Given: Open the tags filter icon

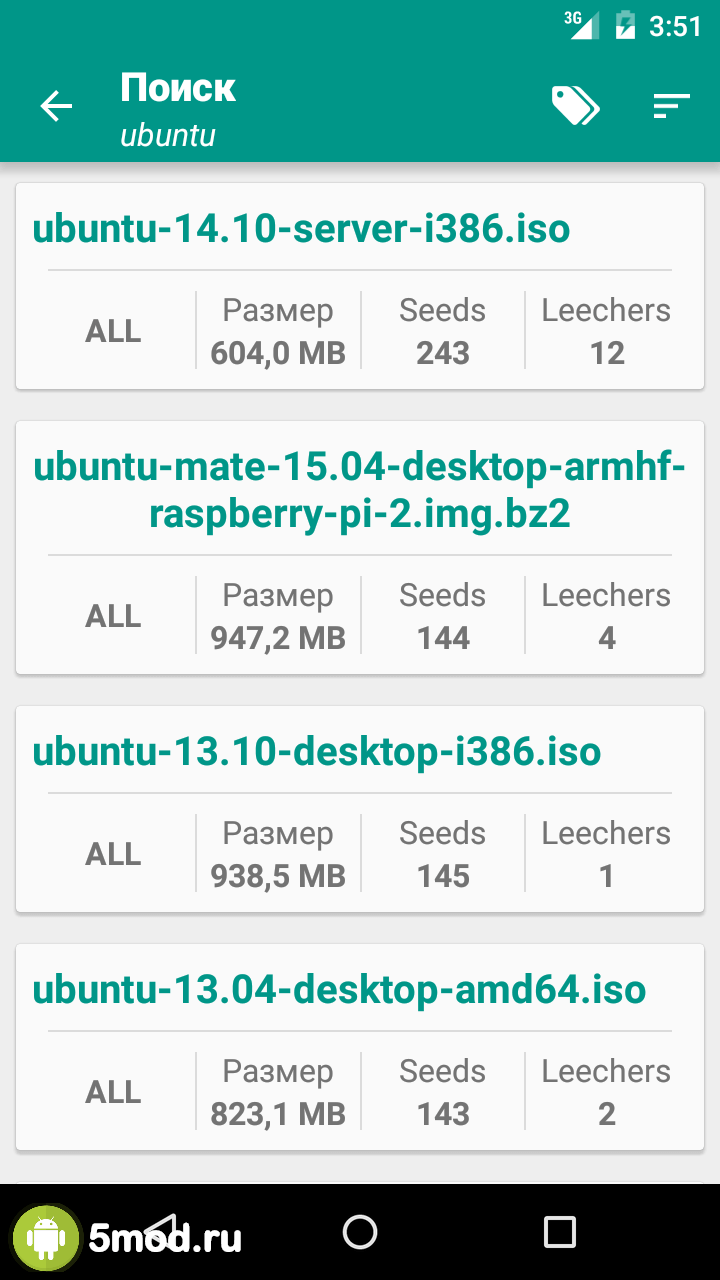Looking at the screenshot, I should tap(575, 105).
